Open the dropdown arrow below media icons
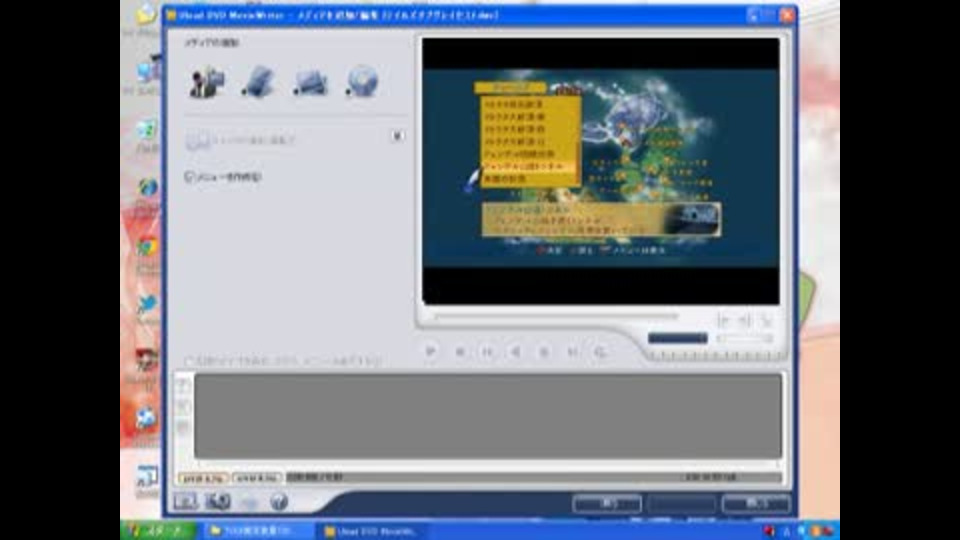The width and height of the screenshot is (960, 540). 397,136
